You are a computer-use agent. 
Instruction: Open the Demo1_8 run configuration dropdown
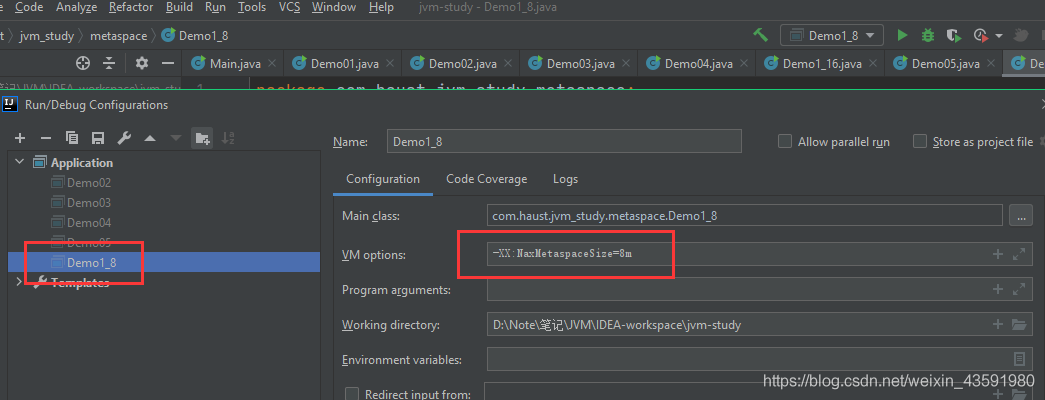click(x=832, y=35)
